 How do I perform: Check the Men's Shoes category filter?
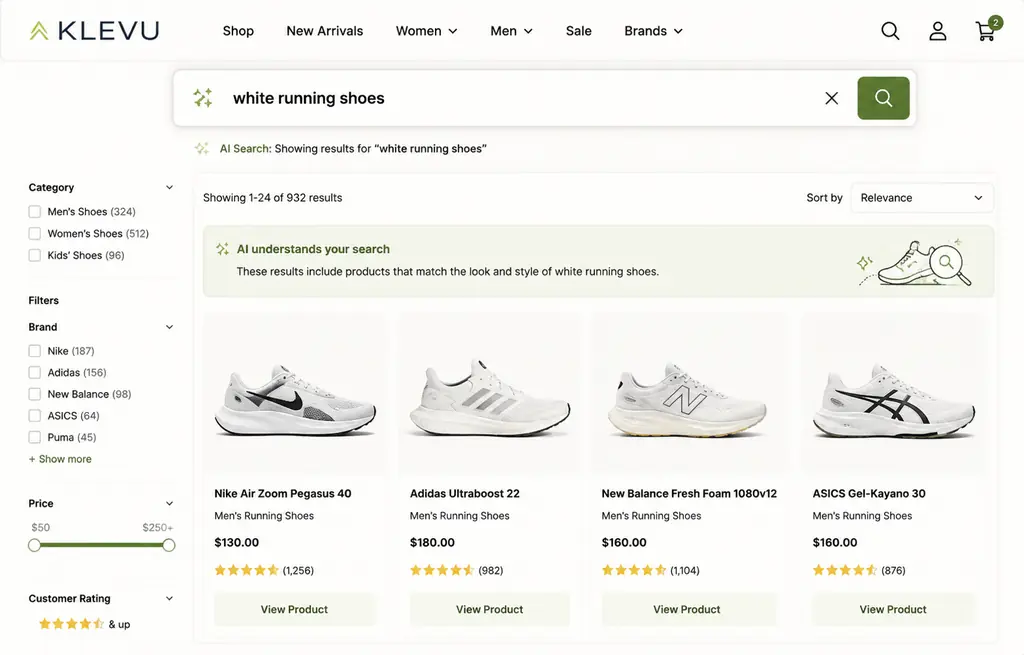[x=35, y=212]
